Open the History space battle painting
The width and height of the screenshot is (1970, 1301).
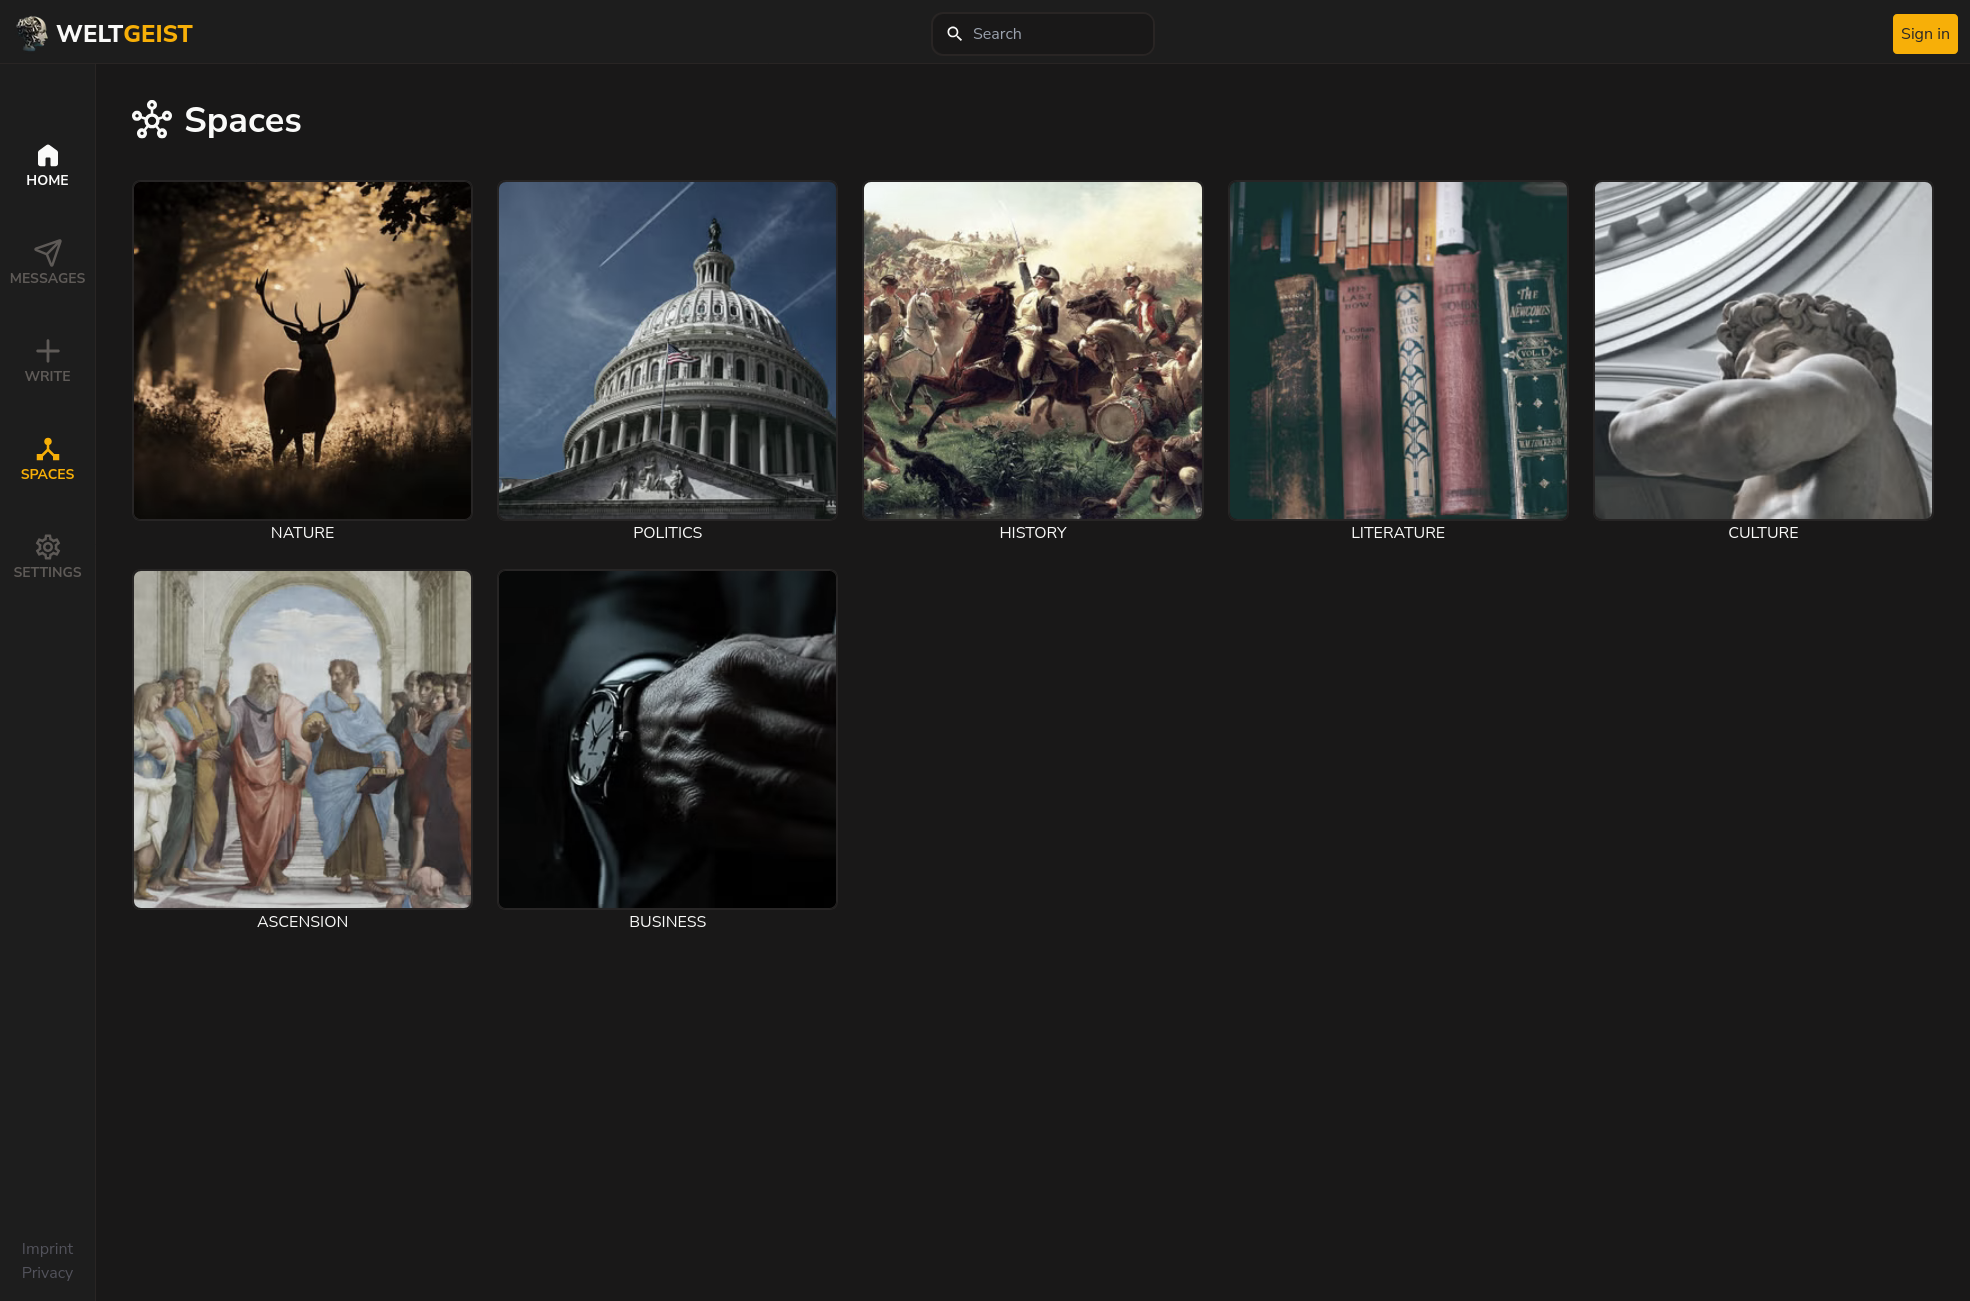[x=1033, y=350]
